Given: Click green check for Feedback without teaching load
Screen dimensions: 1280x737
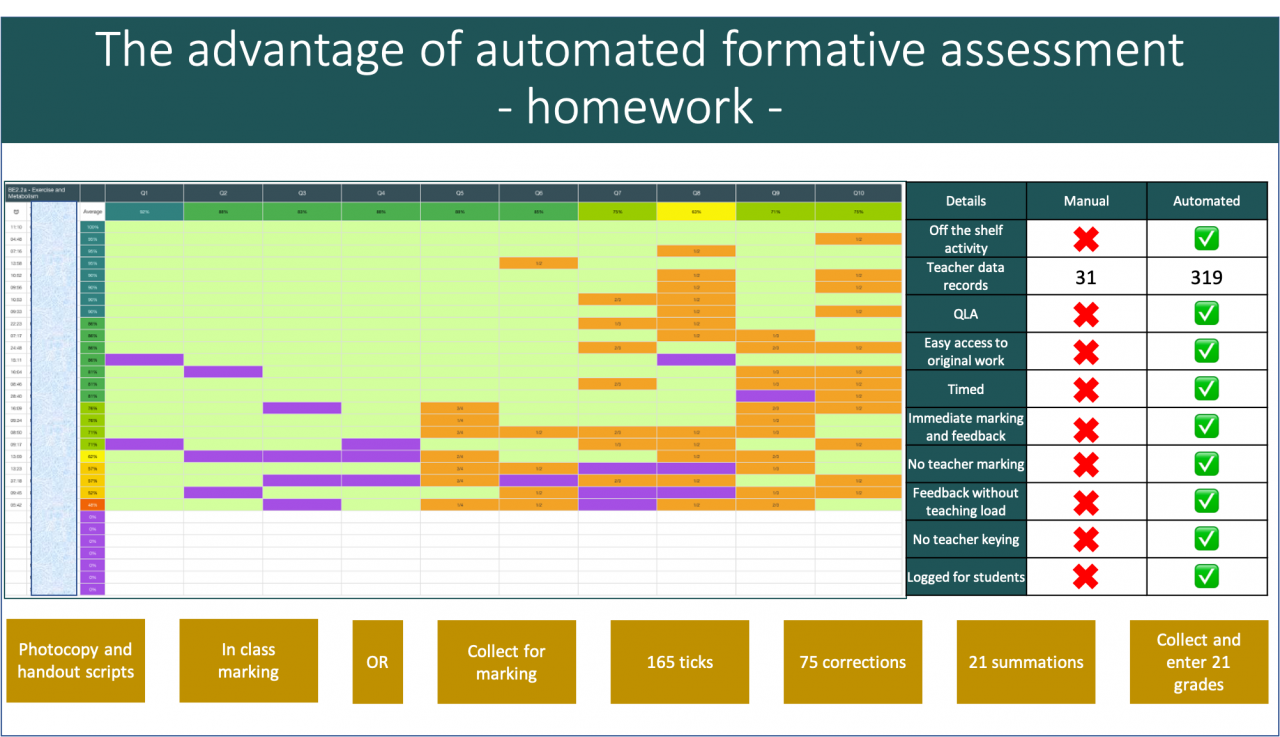Looking at the screenshot, I should pos(1207,502).
